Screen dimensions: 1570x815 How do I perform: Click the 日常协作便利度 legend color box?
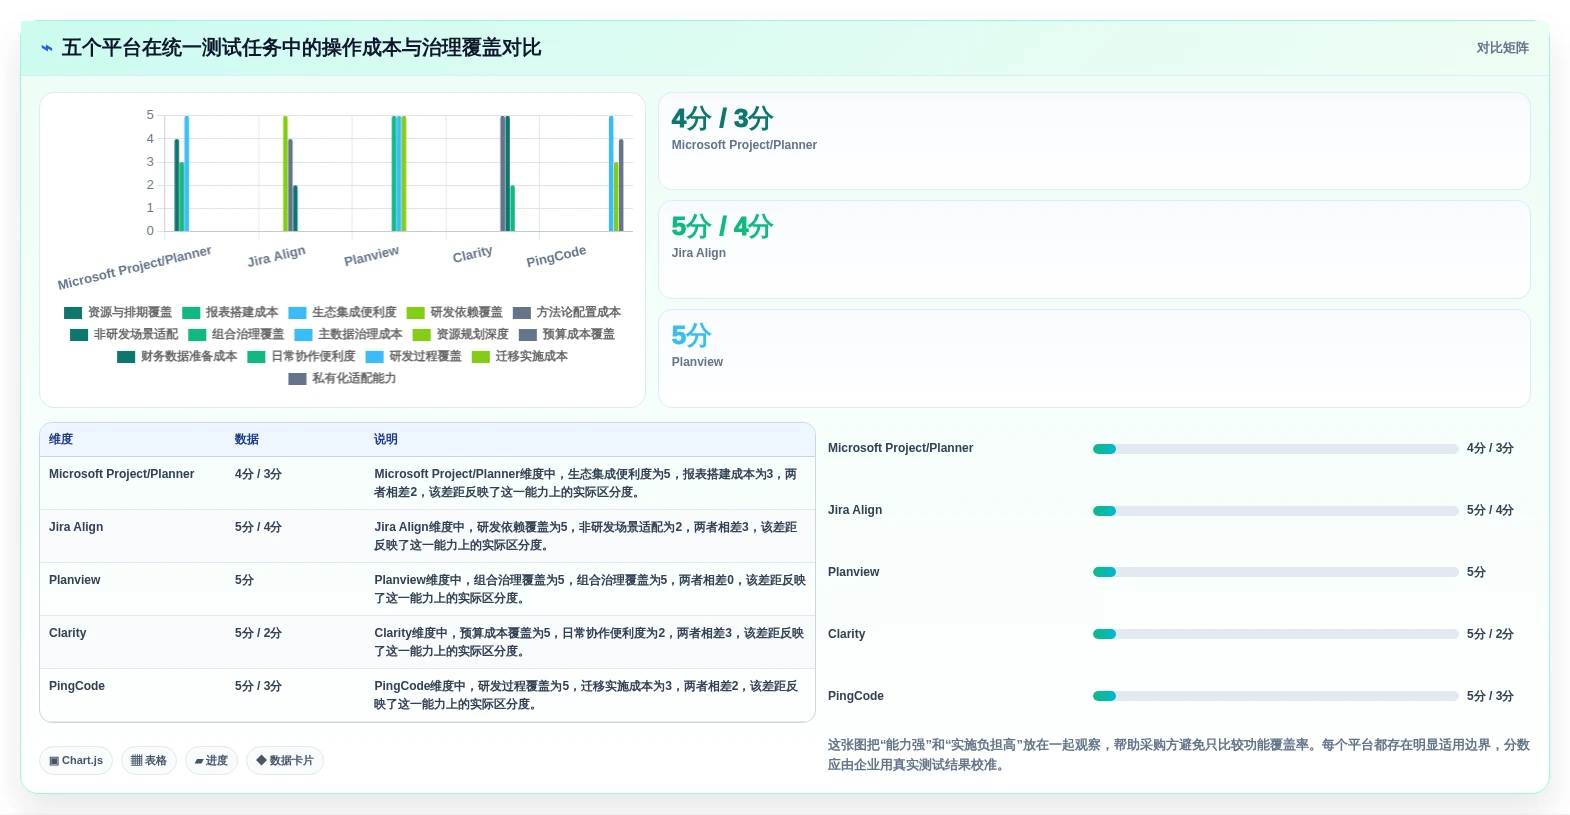(257, 357)
